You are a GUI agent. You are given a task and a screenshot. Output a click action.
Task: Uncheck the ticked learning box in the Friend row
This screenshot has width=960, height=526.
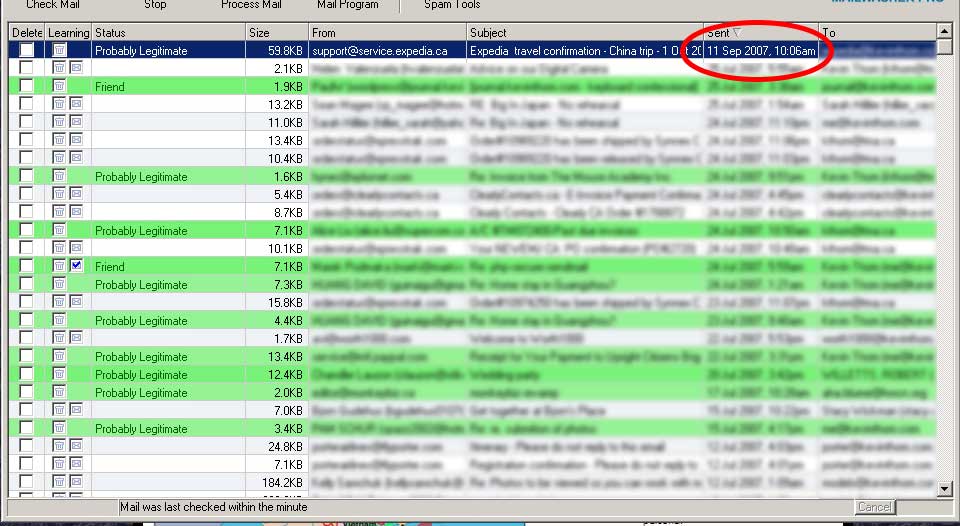(77, 266)
